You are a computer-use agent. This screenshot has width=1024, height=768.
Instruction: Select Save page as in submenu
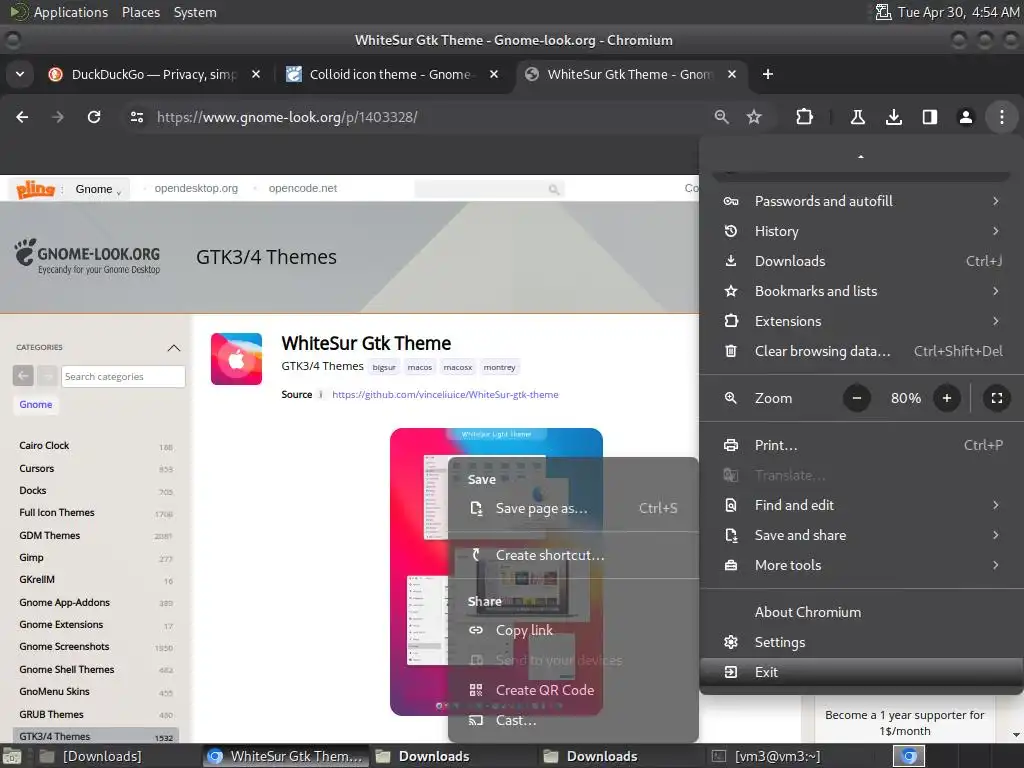[x=573, y=508]
